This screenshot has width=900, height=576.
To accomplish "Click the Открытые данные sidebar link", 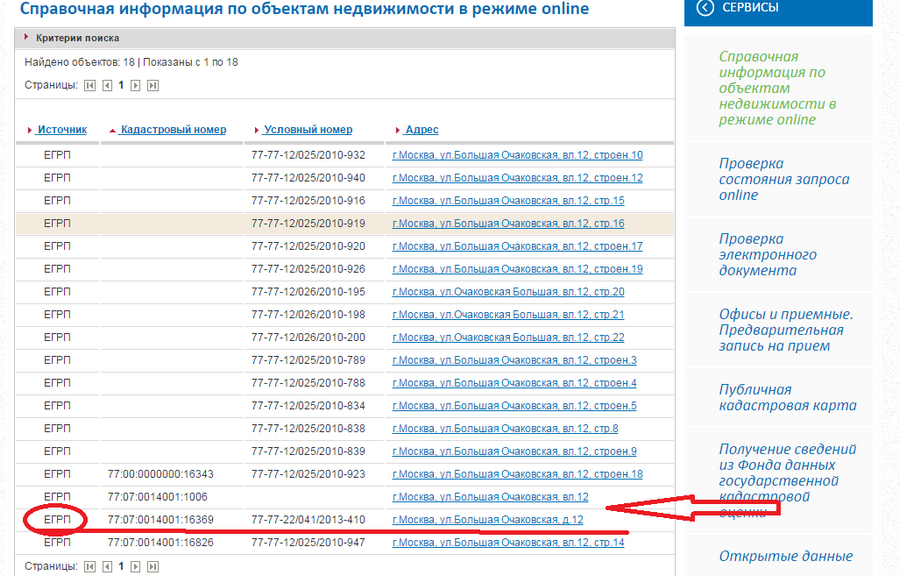I will [x=785, y=556].
